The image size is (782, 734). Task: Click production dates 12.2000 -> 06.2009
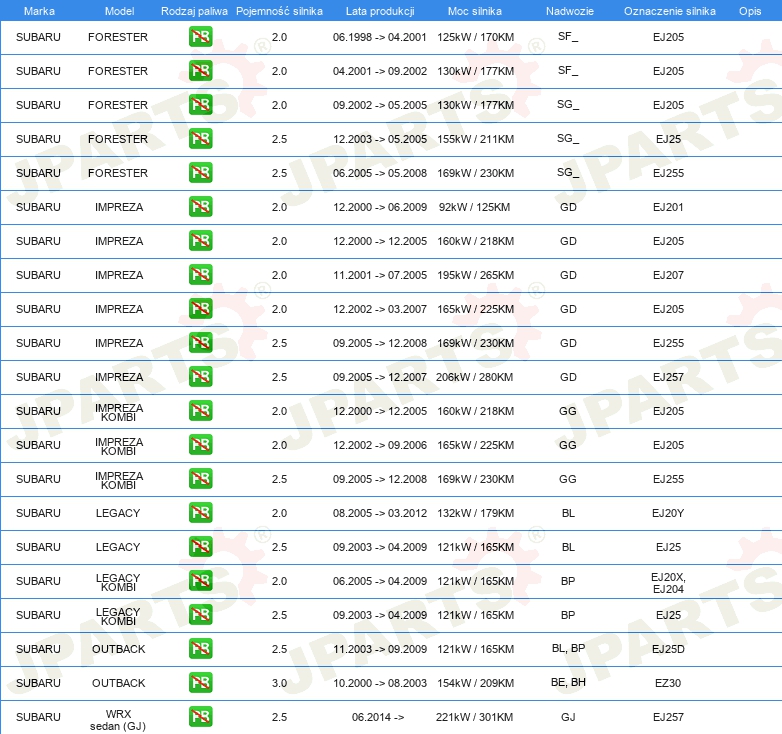tap(380, 207)
